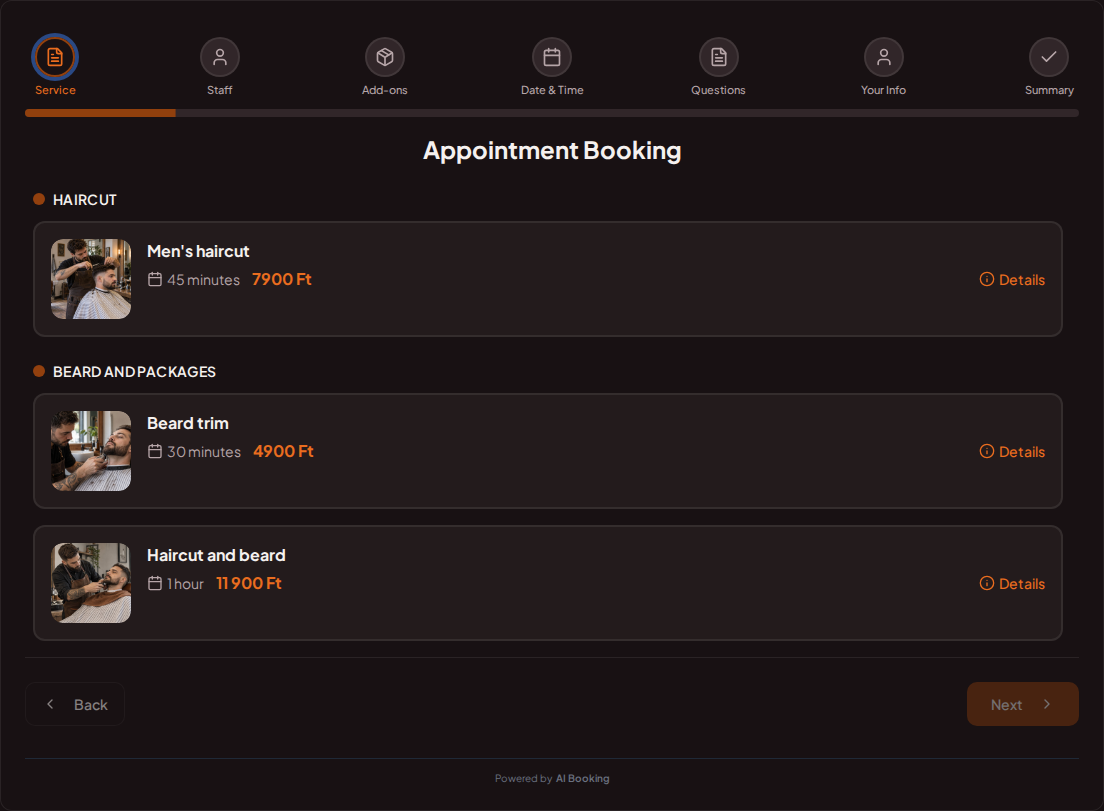This screenshot has height=811, width=1104.
Task: Click the Back button left chevron
Action: [x=50, y=704]
